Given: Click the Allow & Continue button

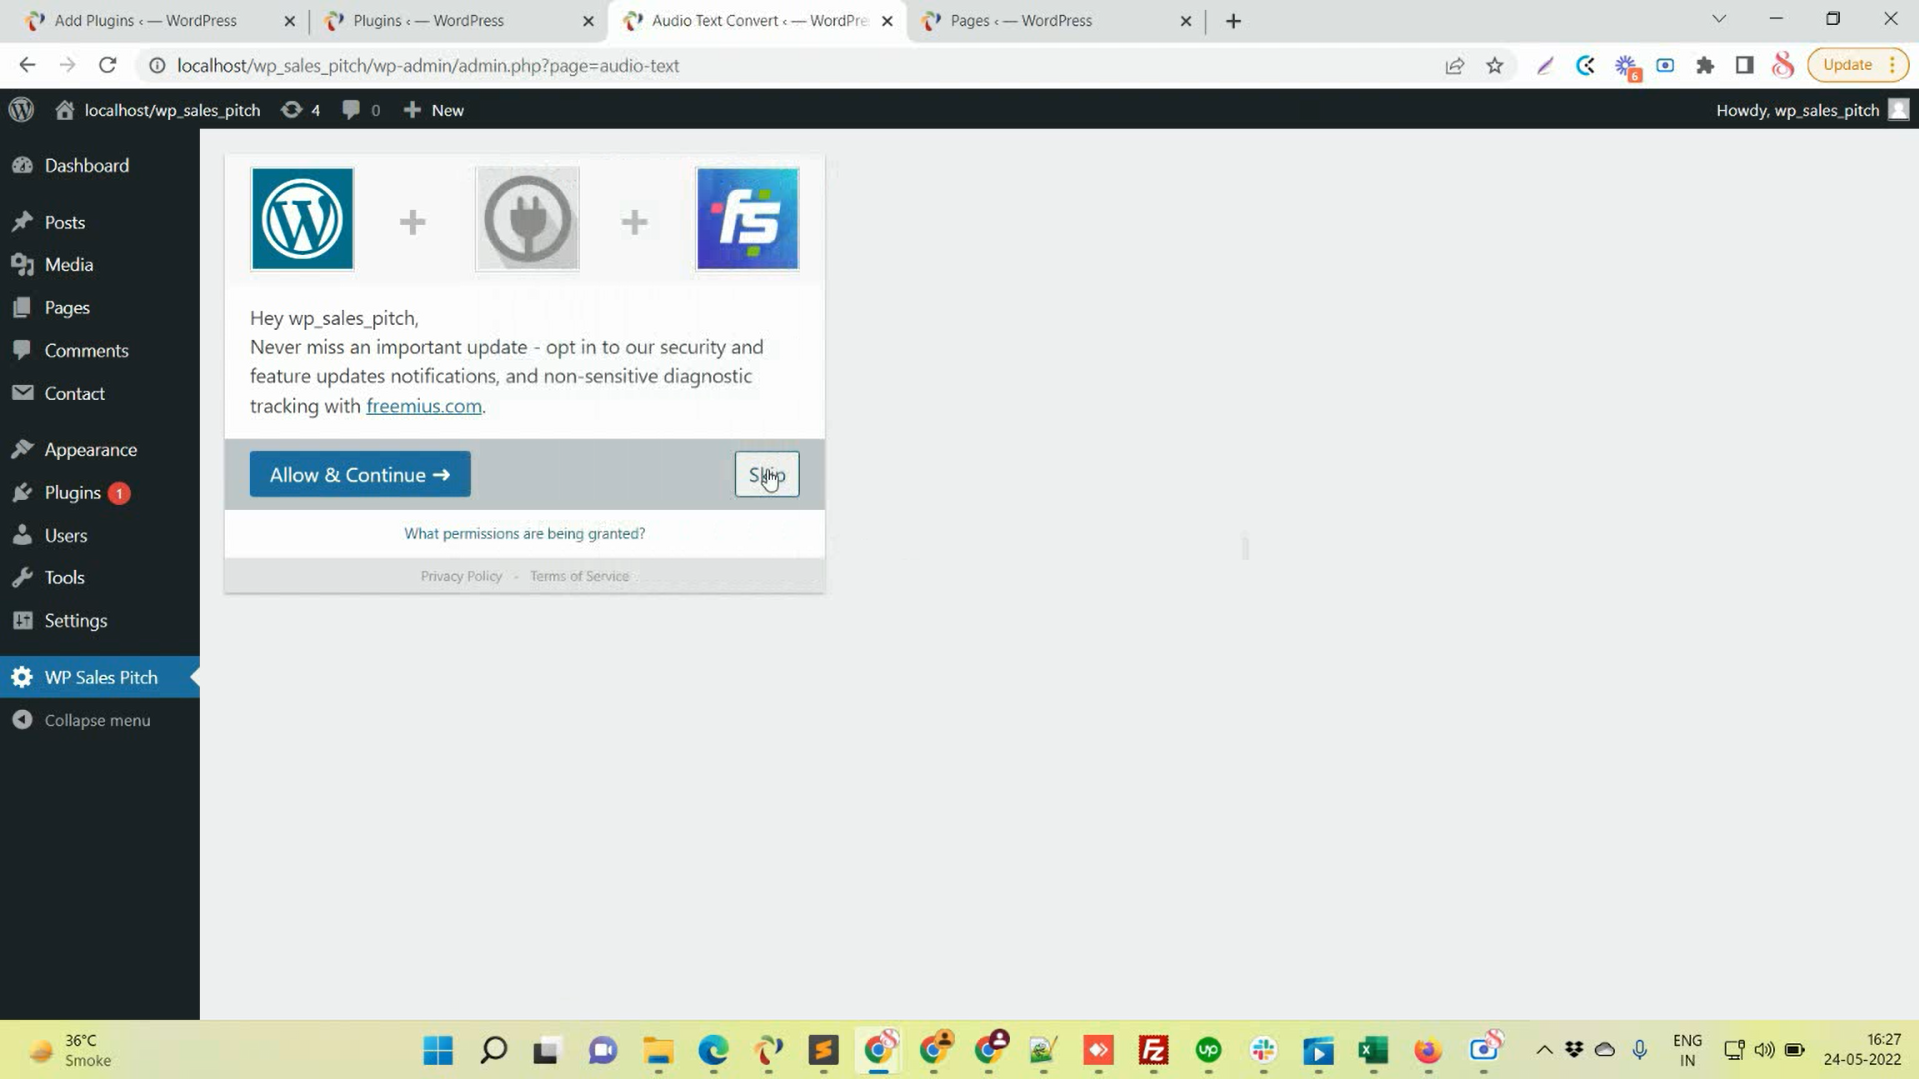Looking at the screenshot, I should click(360, 475).
